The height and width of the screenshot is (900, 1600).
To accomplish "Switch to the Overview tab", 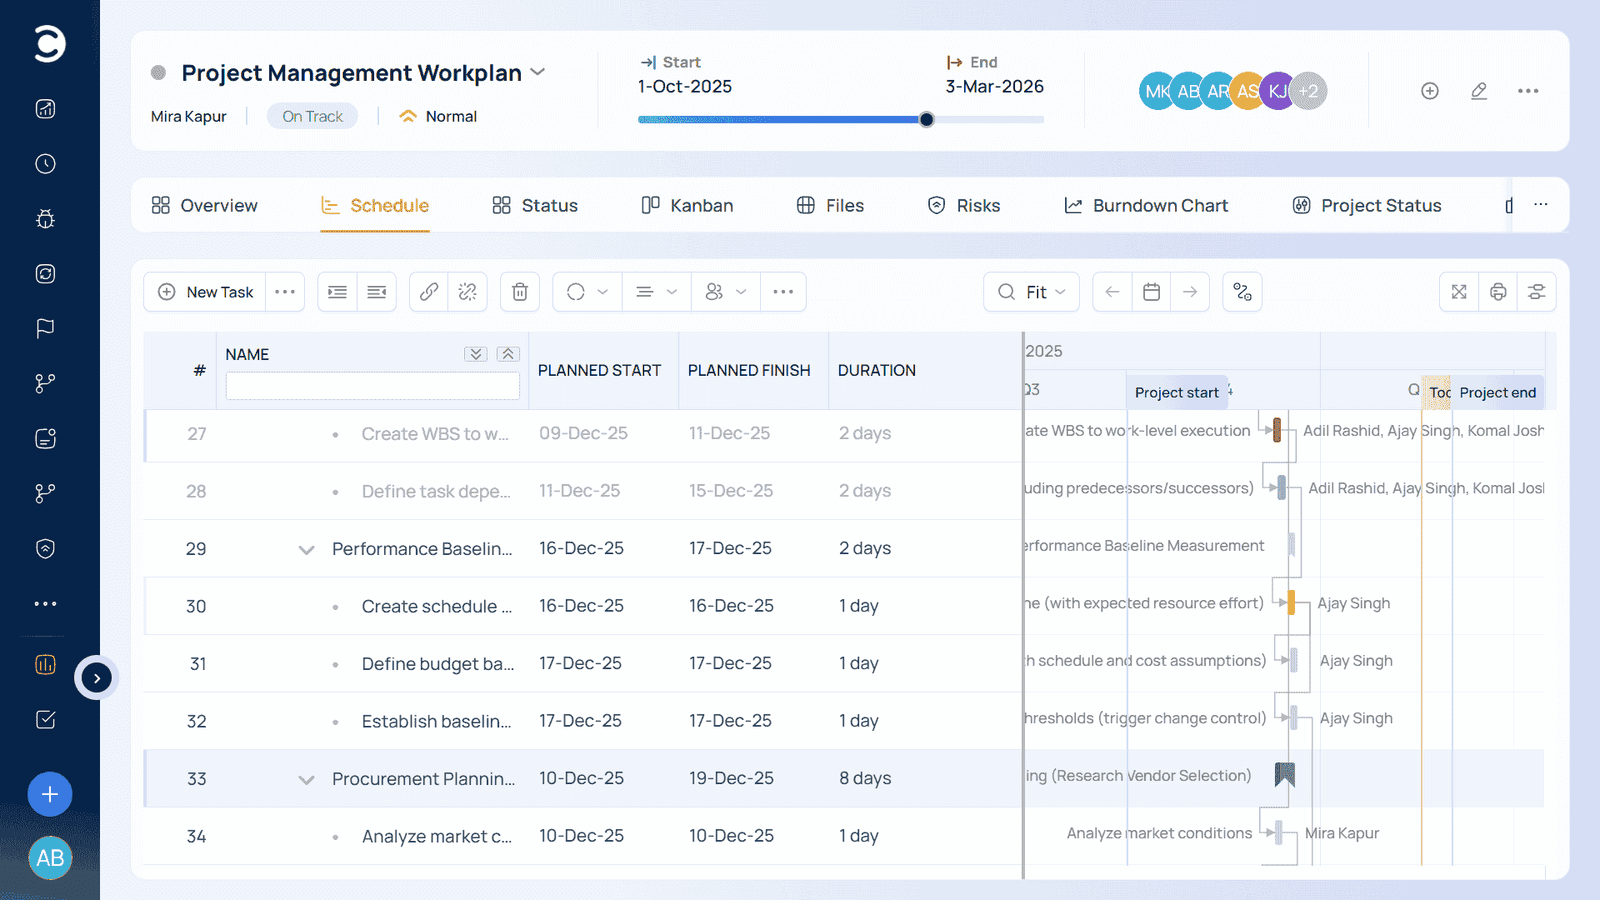I will coord(204,205).
